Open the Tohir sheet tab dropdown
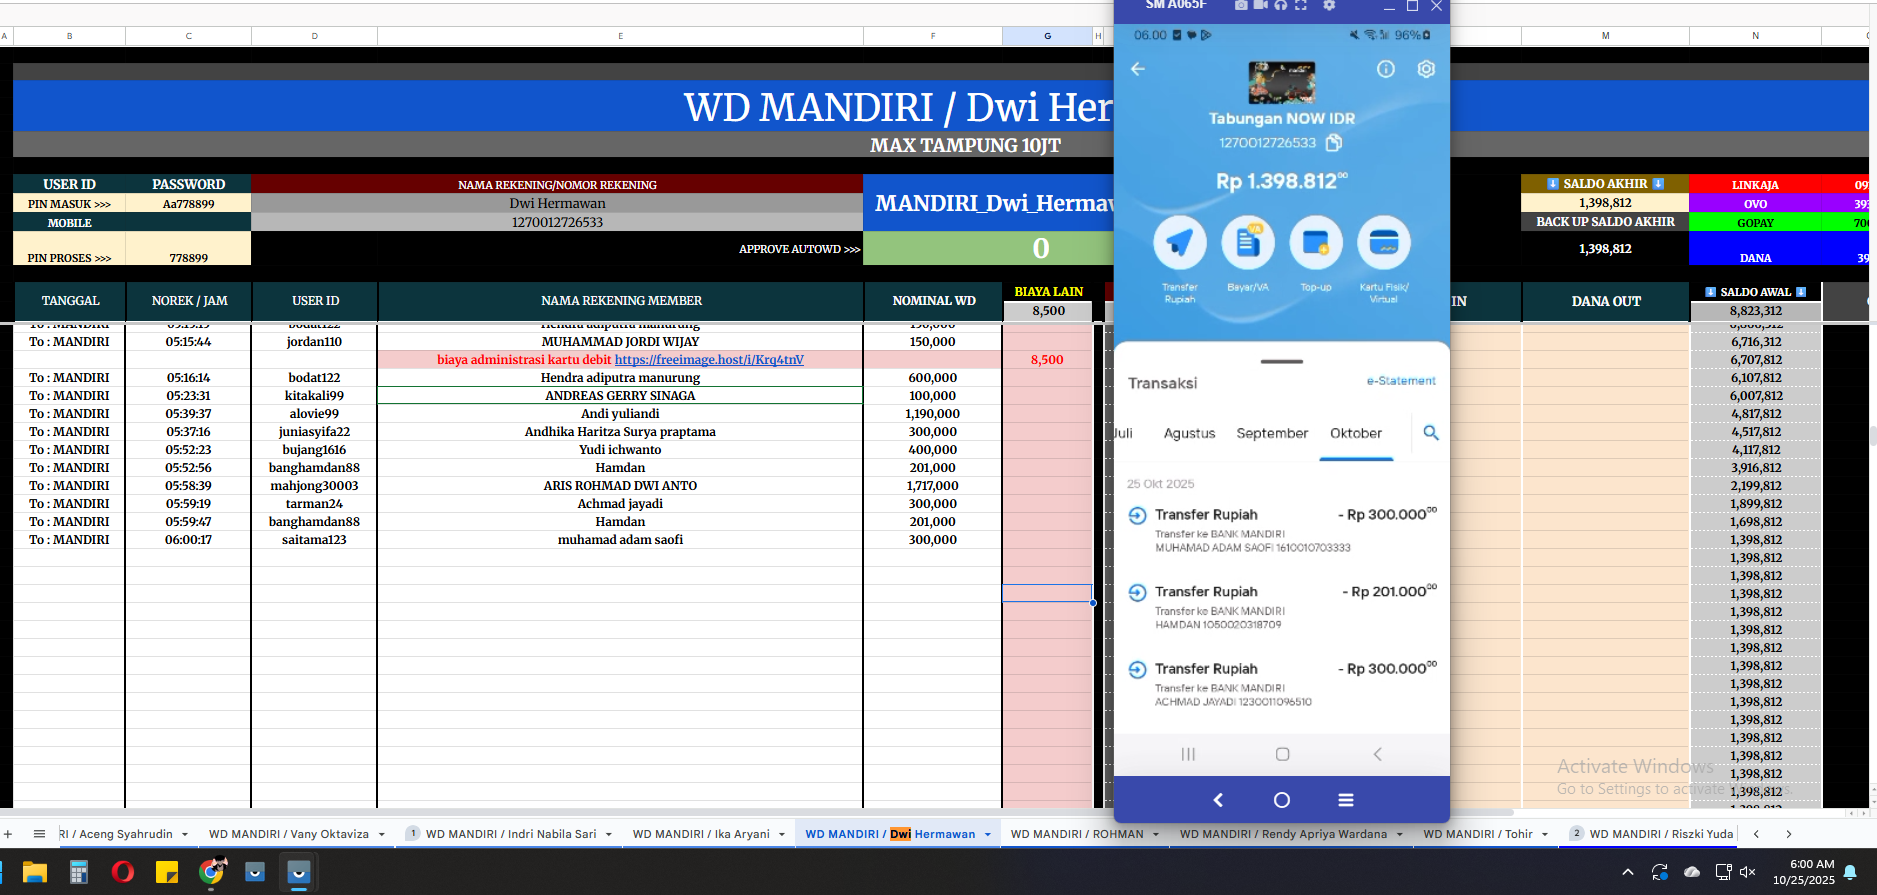Viewport: 1877px width, 895px height. pos(1545,834)
